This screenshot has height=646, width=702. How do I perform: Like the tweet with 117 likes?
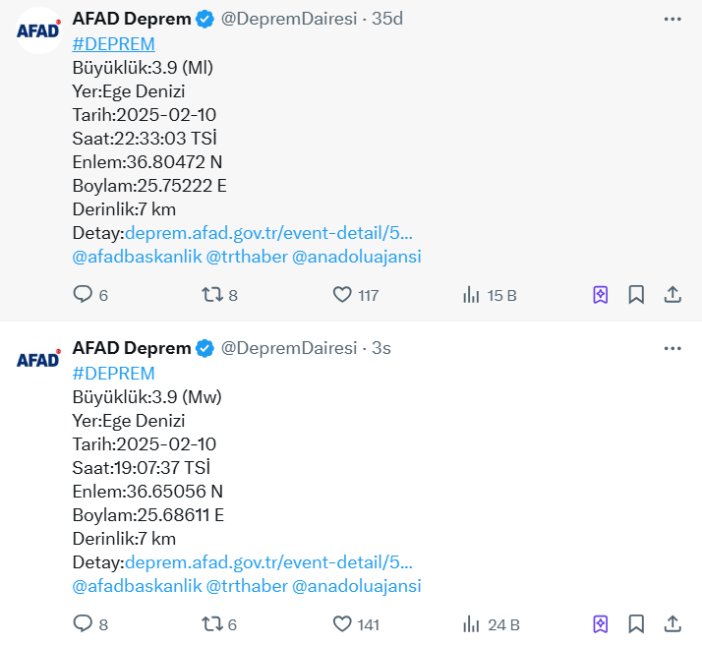343,295
